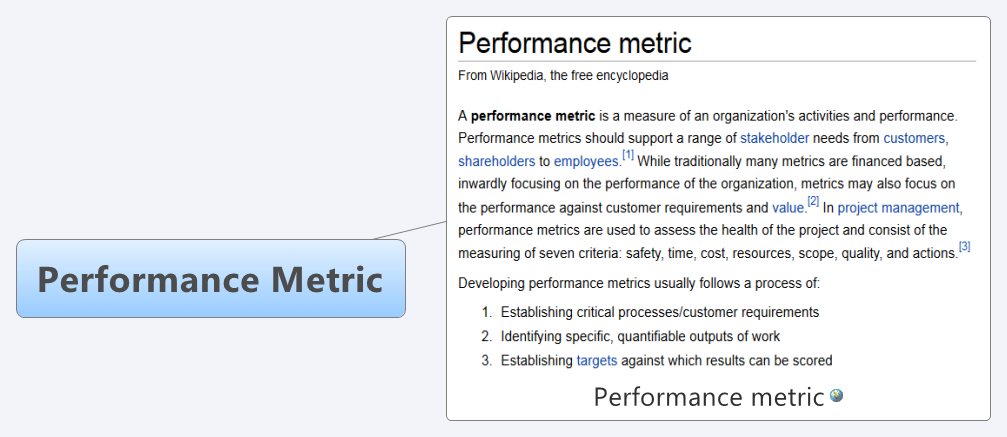
Task: Select the Performance metric caption below article
Action: [708, 397]
